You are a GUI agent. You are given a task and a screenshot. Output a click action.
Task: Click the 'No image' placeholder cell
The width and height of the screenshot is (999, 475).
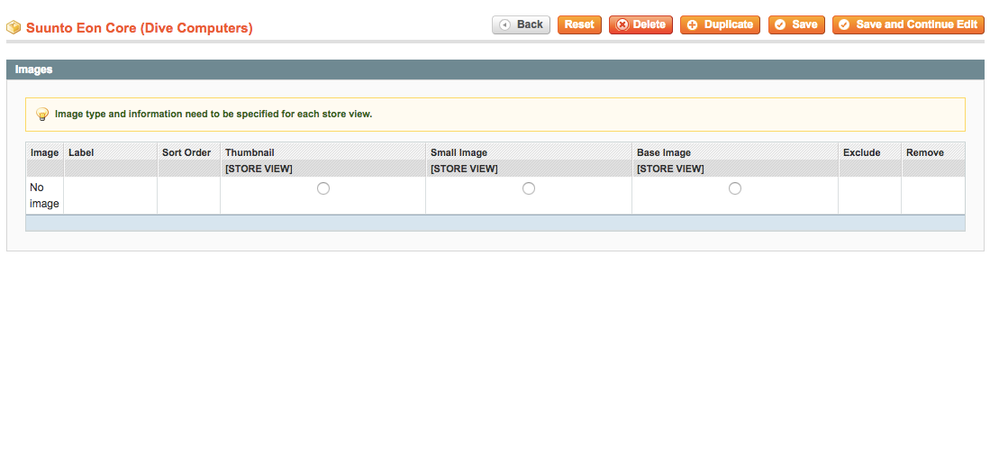point(45,196)
